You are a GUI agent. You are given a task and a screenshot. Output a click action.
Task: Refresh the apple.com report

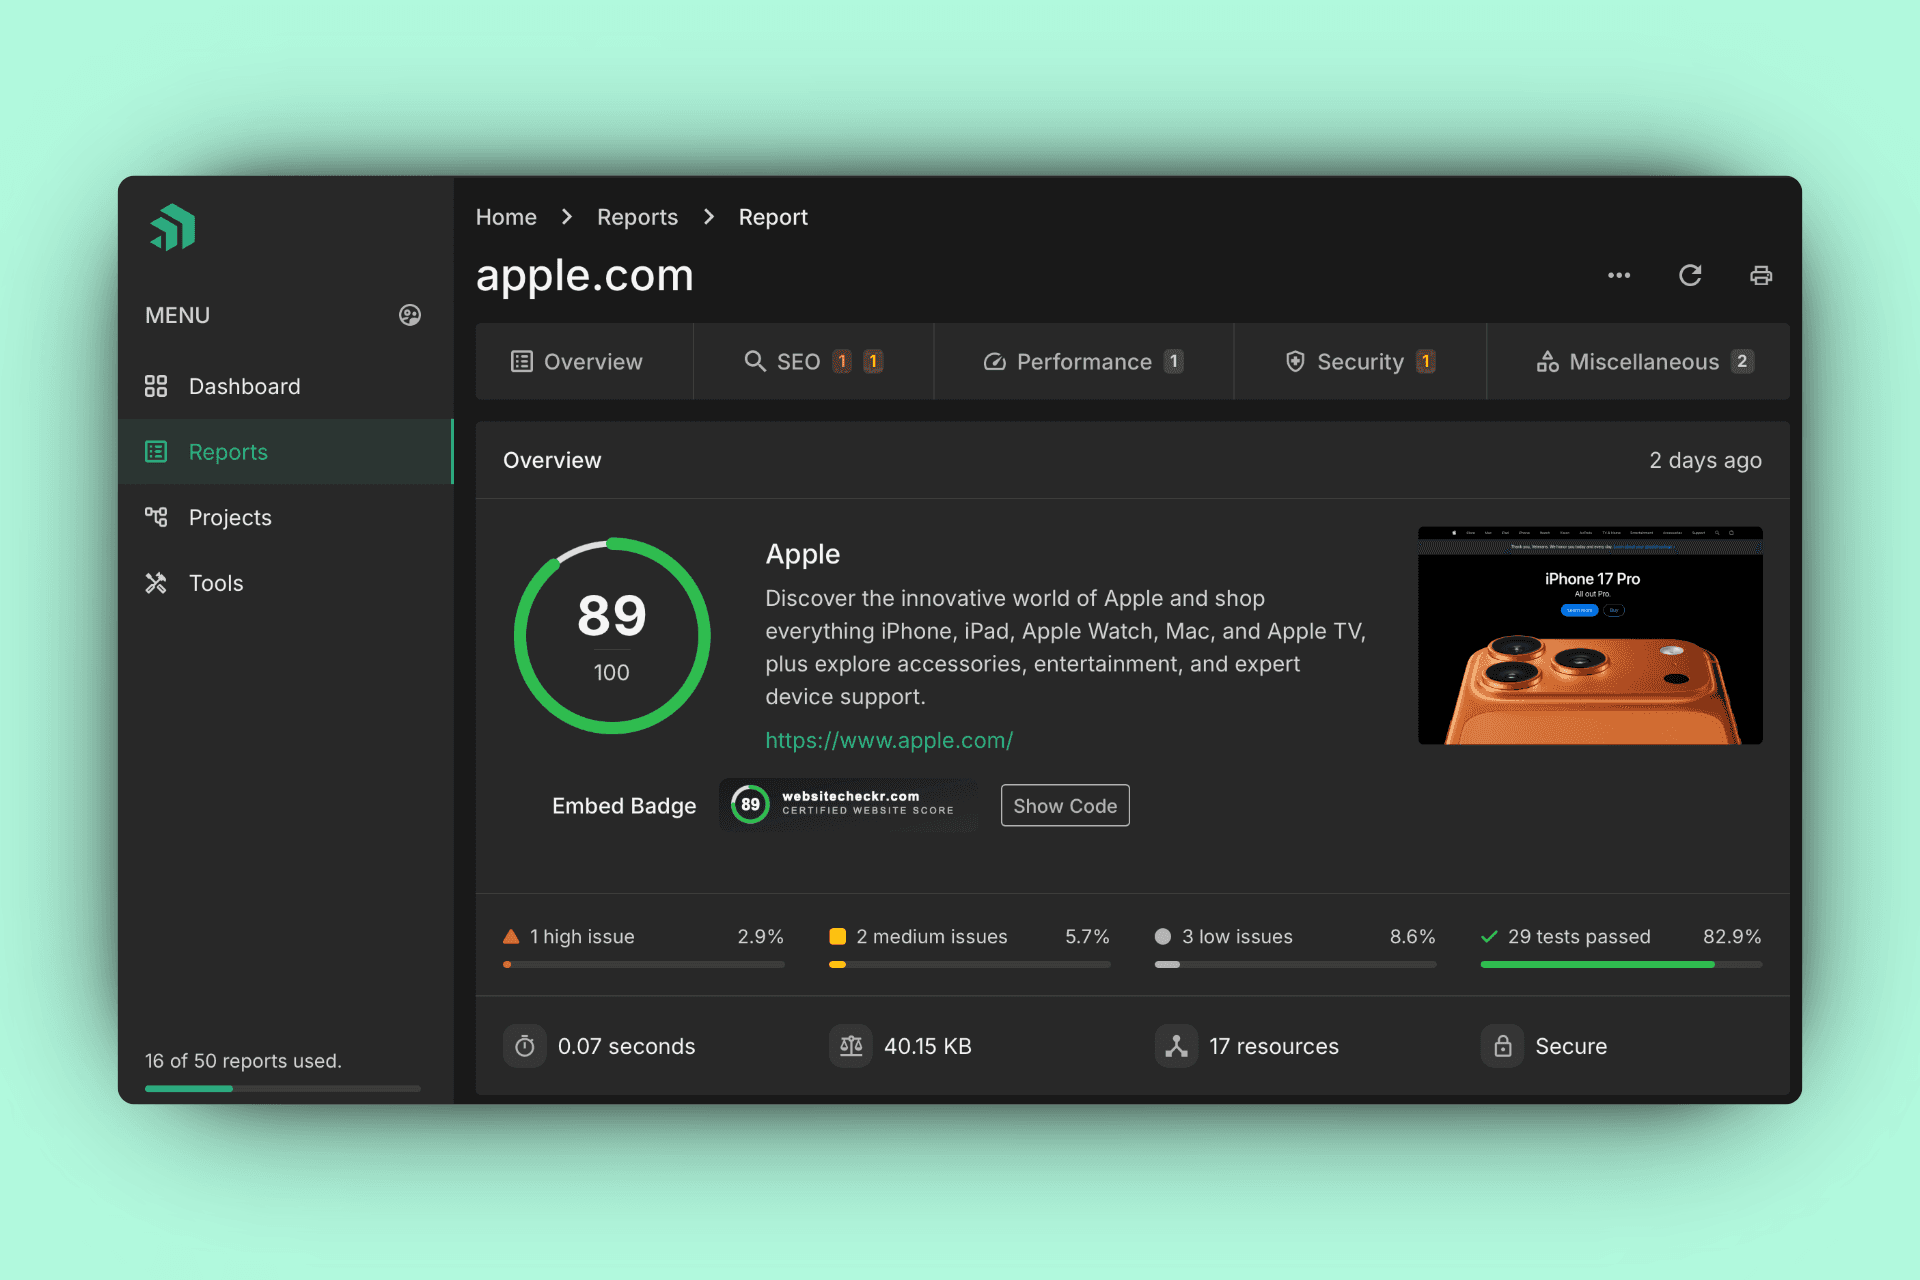(x=1690, y=275)
